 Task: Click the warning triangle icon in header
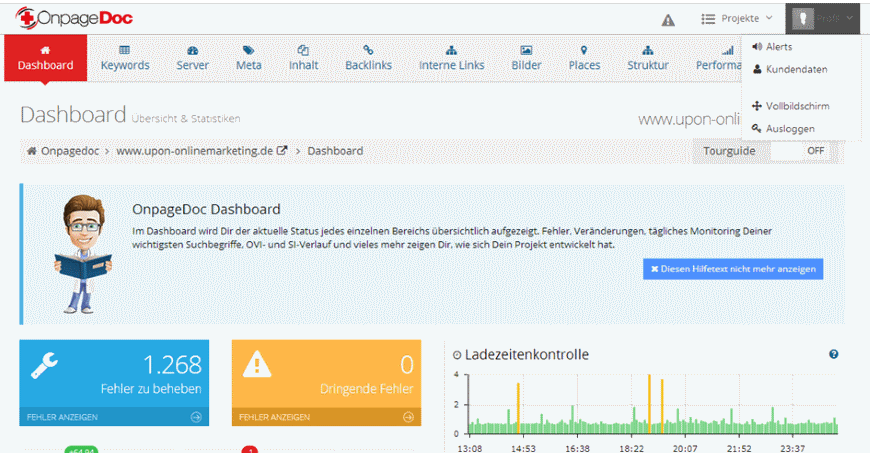click(x=668, y=19)
